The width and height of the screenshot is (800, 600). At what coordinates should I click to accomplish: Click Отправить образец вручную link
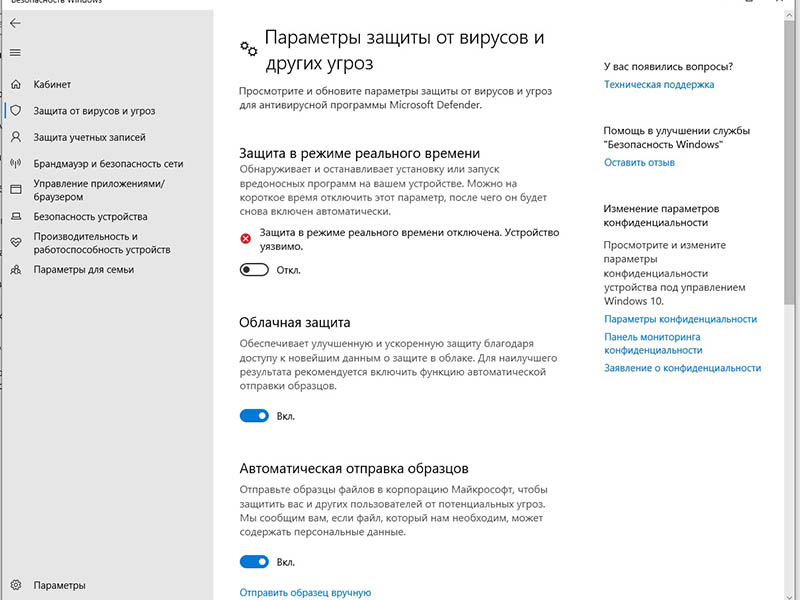tap(305, 592)
